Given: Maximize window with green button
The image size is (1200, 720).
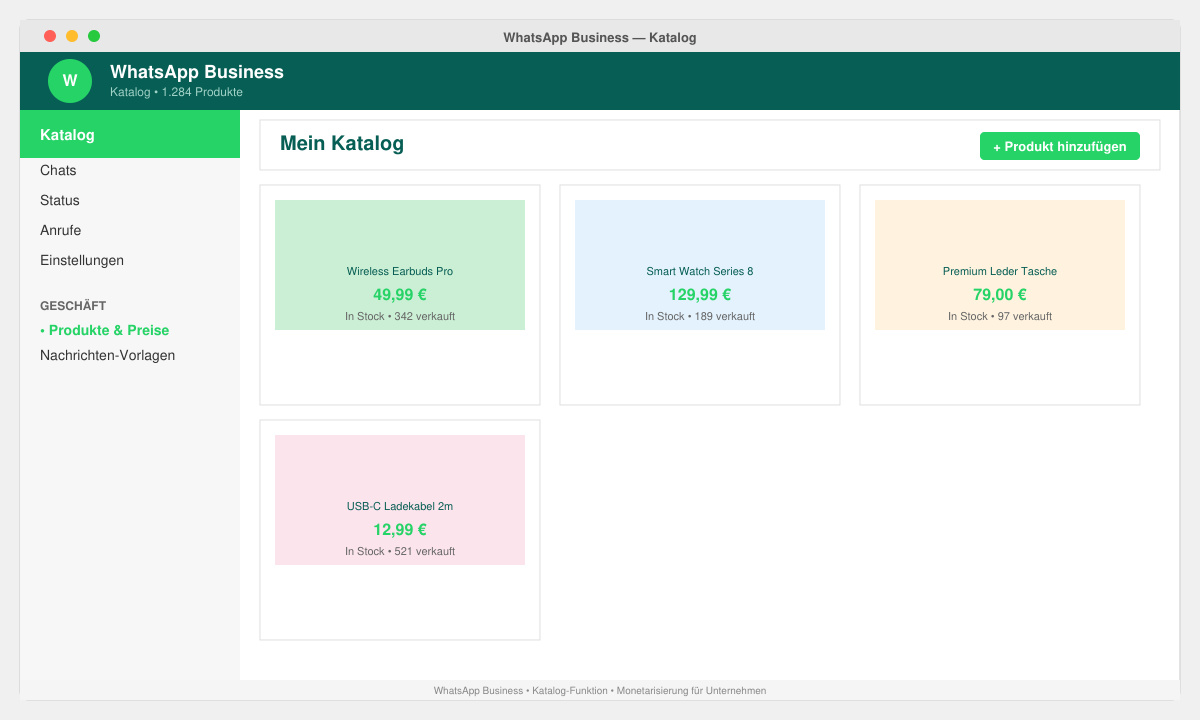Looking at the screenshot, I should point(94,36).
